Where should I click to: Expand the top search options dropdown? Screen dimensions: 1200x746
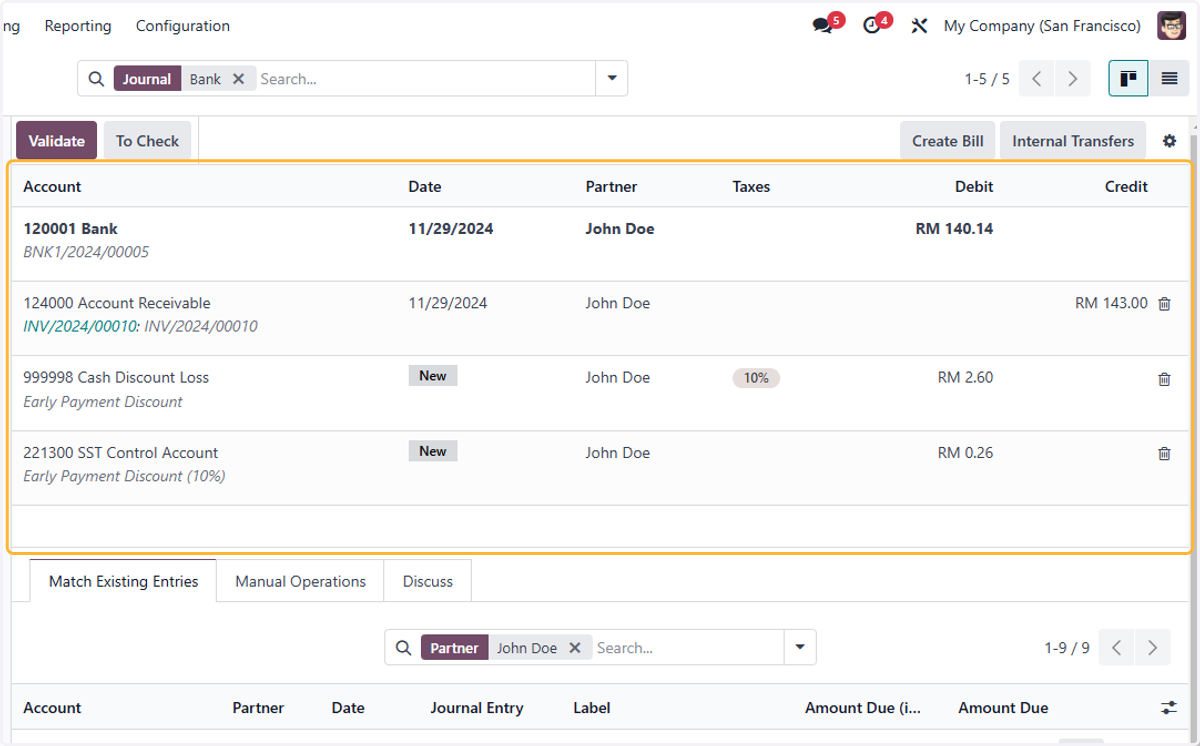(611, 79)
